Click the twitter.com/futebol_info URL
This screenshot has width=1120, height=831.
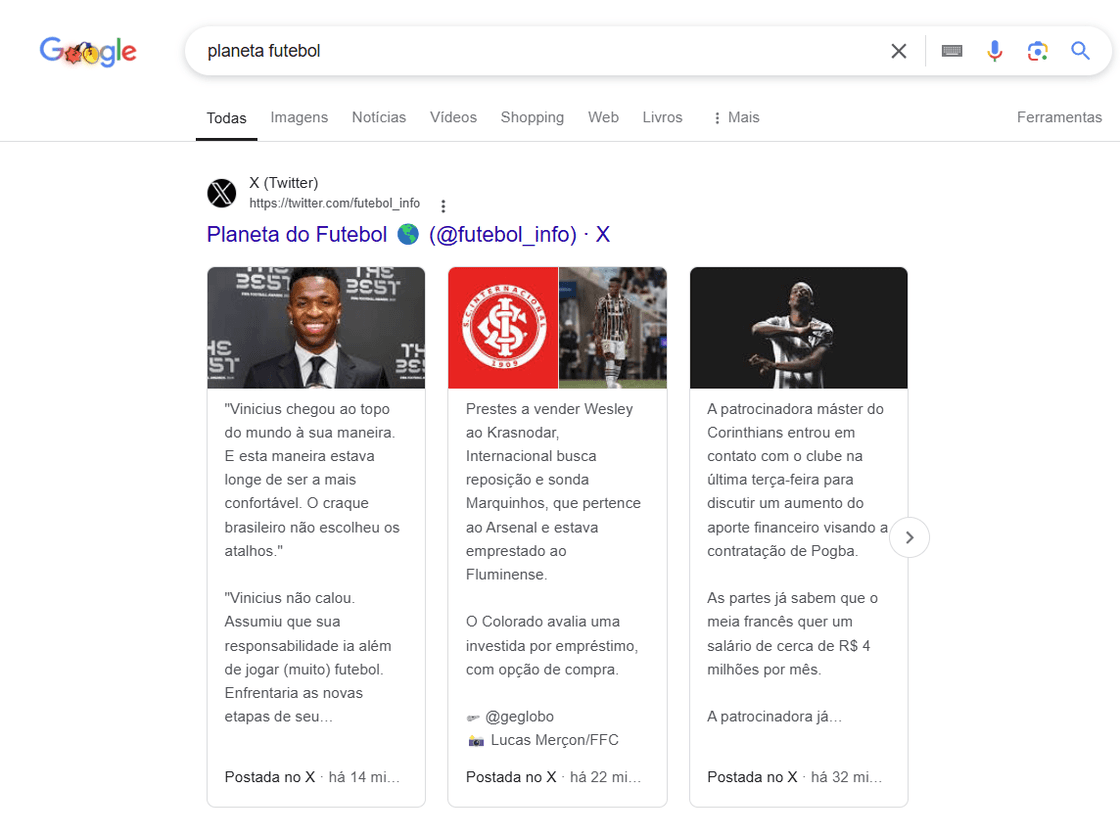(335, 203)
